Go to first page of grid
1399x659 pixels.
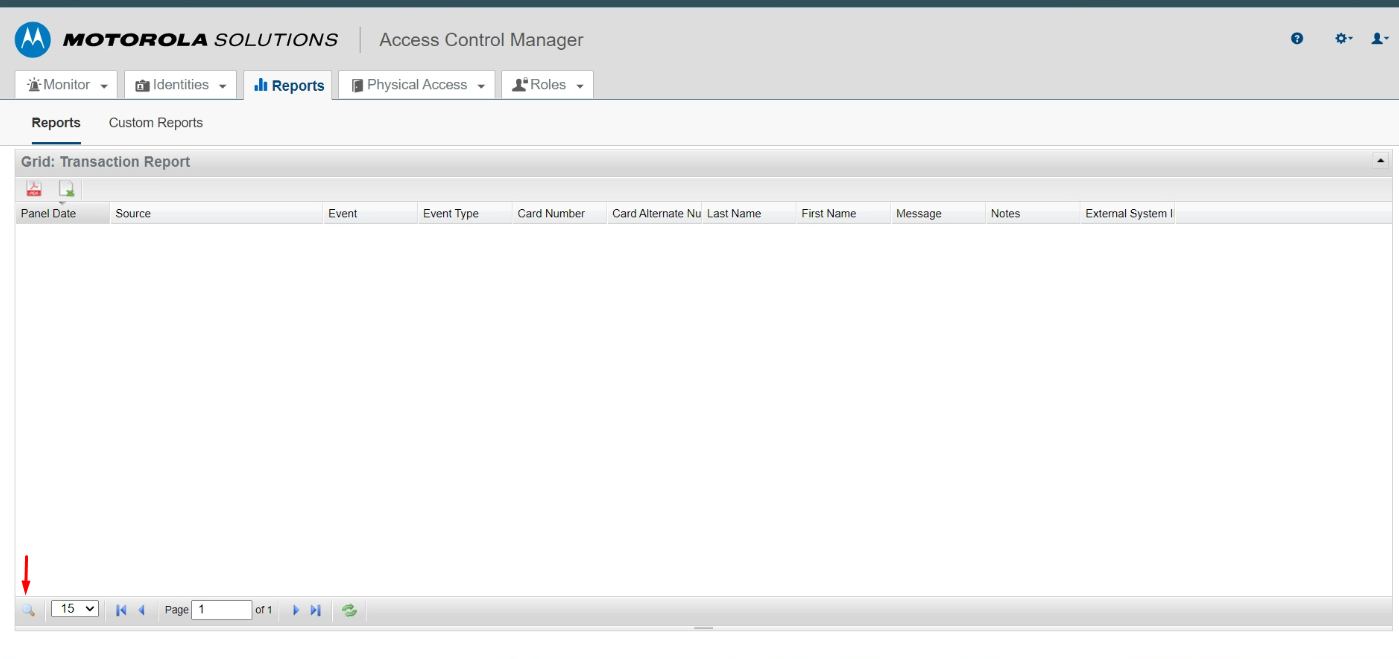[x=121, y=610]
